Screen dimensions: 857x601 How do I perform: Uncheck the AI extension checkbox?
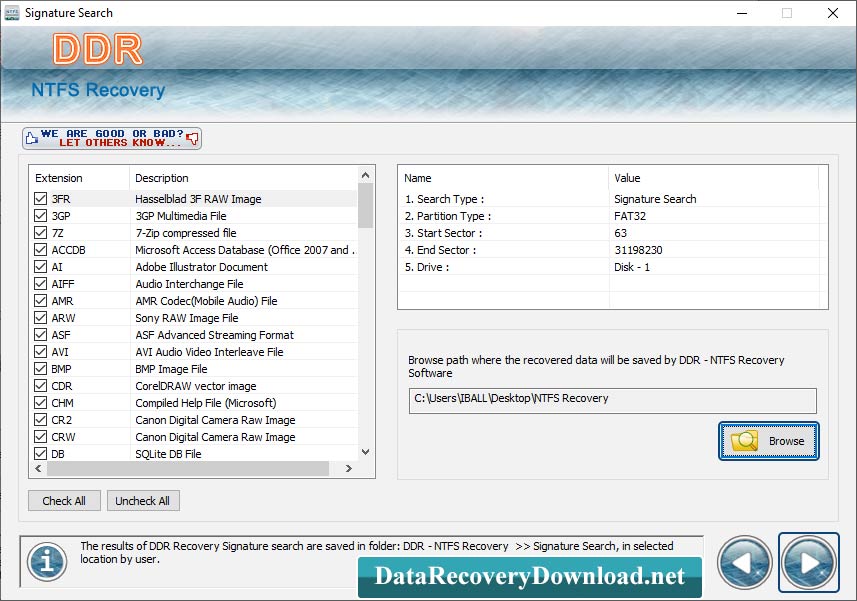(40, 267)
